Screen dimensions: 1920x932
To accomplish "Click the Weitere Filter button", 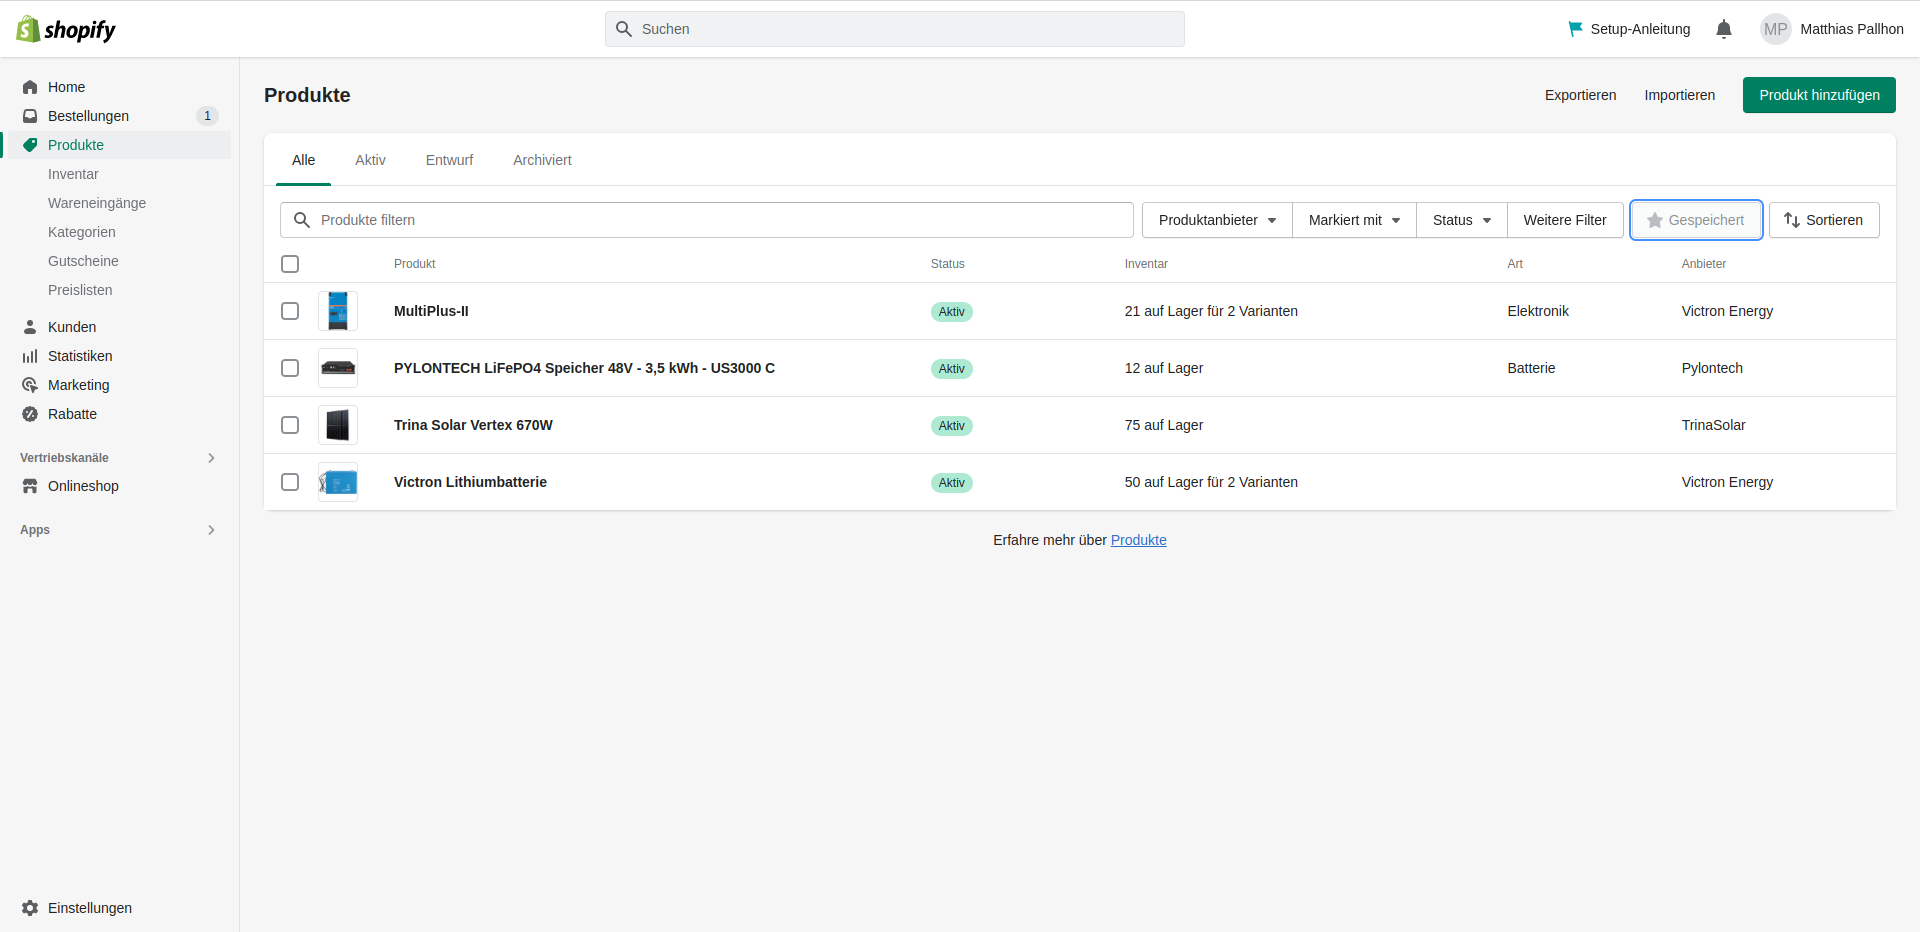I will 1565,220.
